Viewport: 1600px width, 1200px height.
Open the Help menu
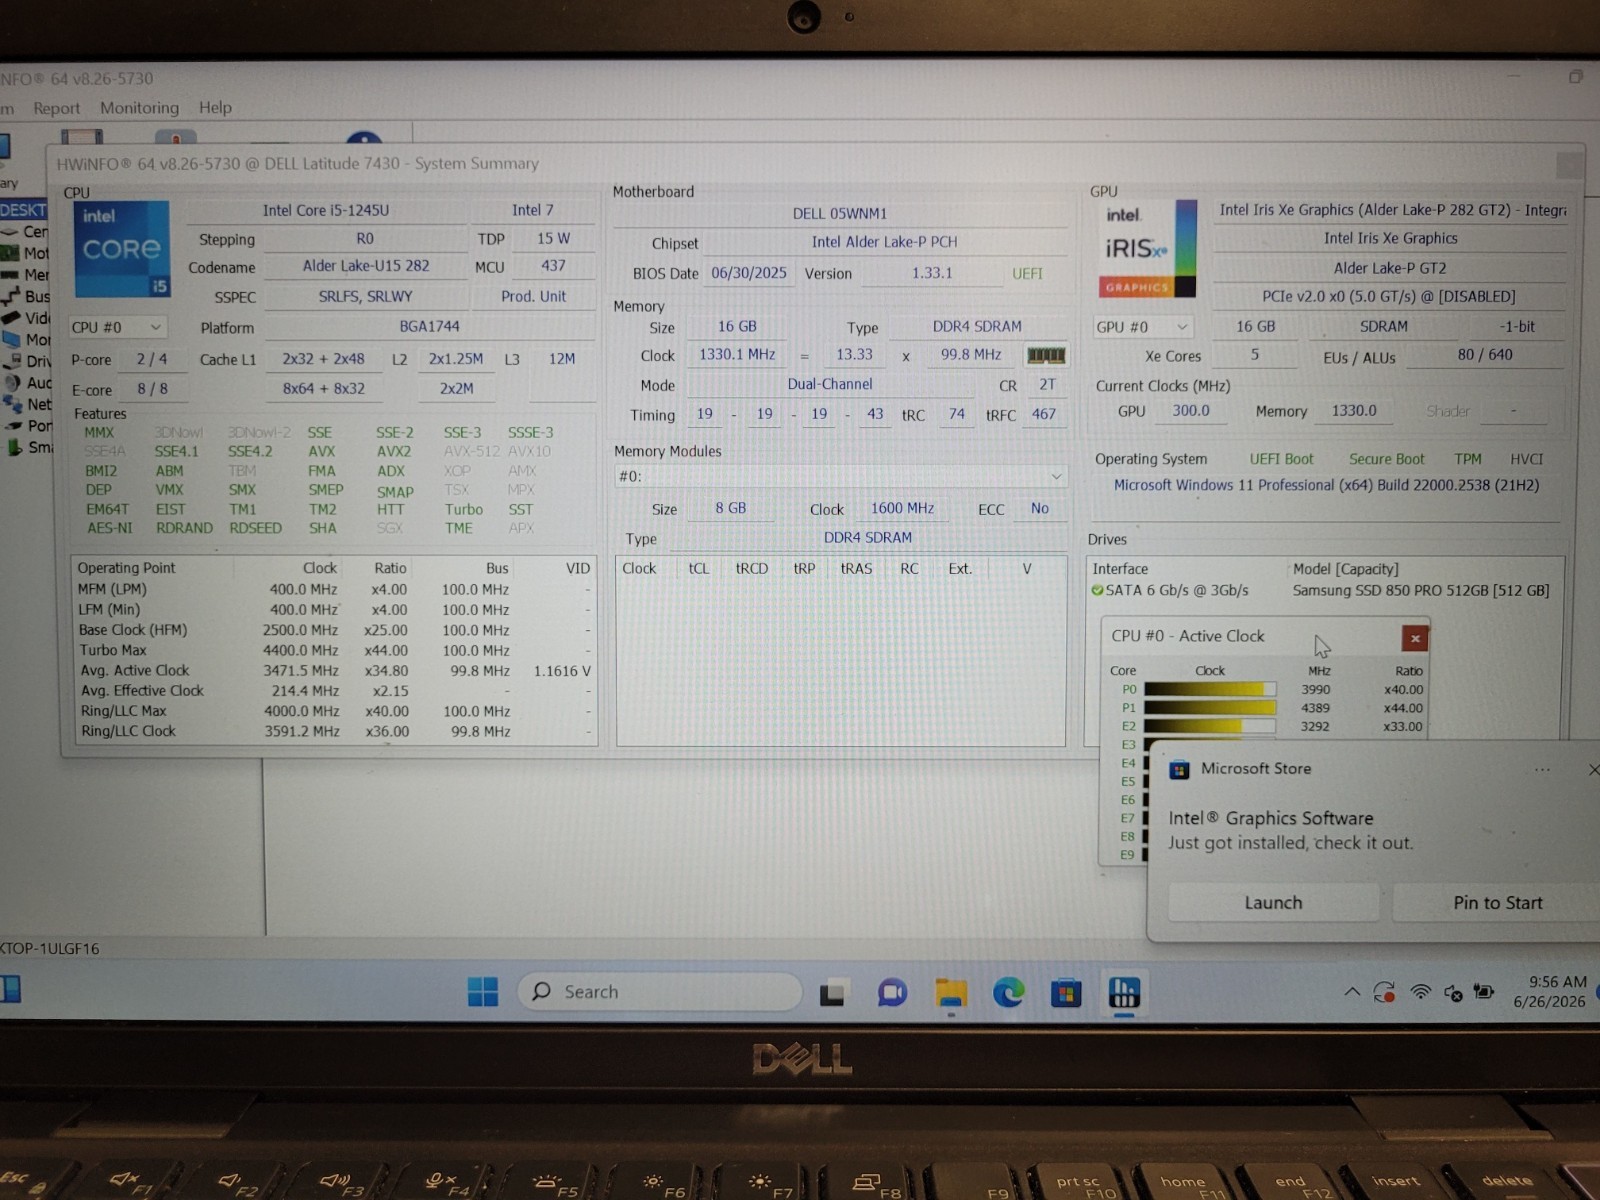click(215, 107)
